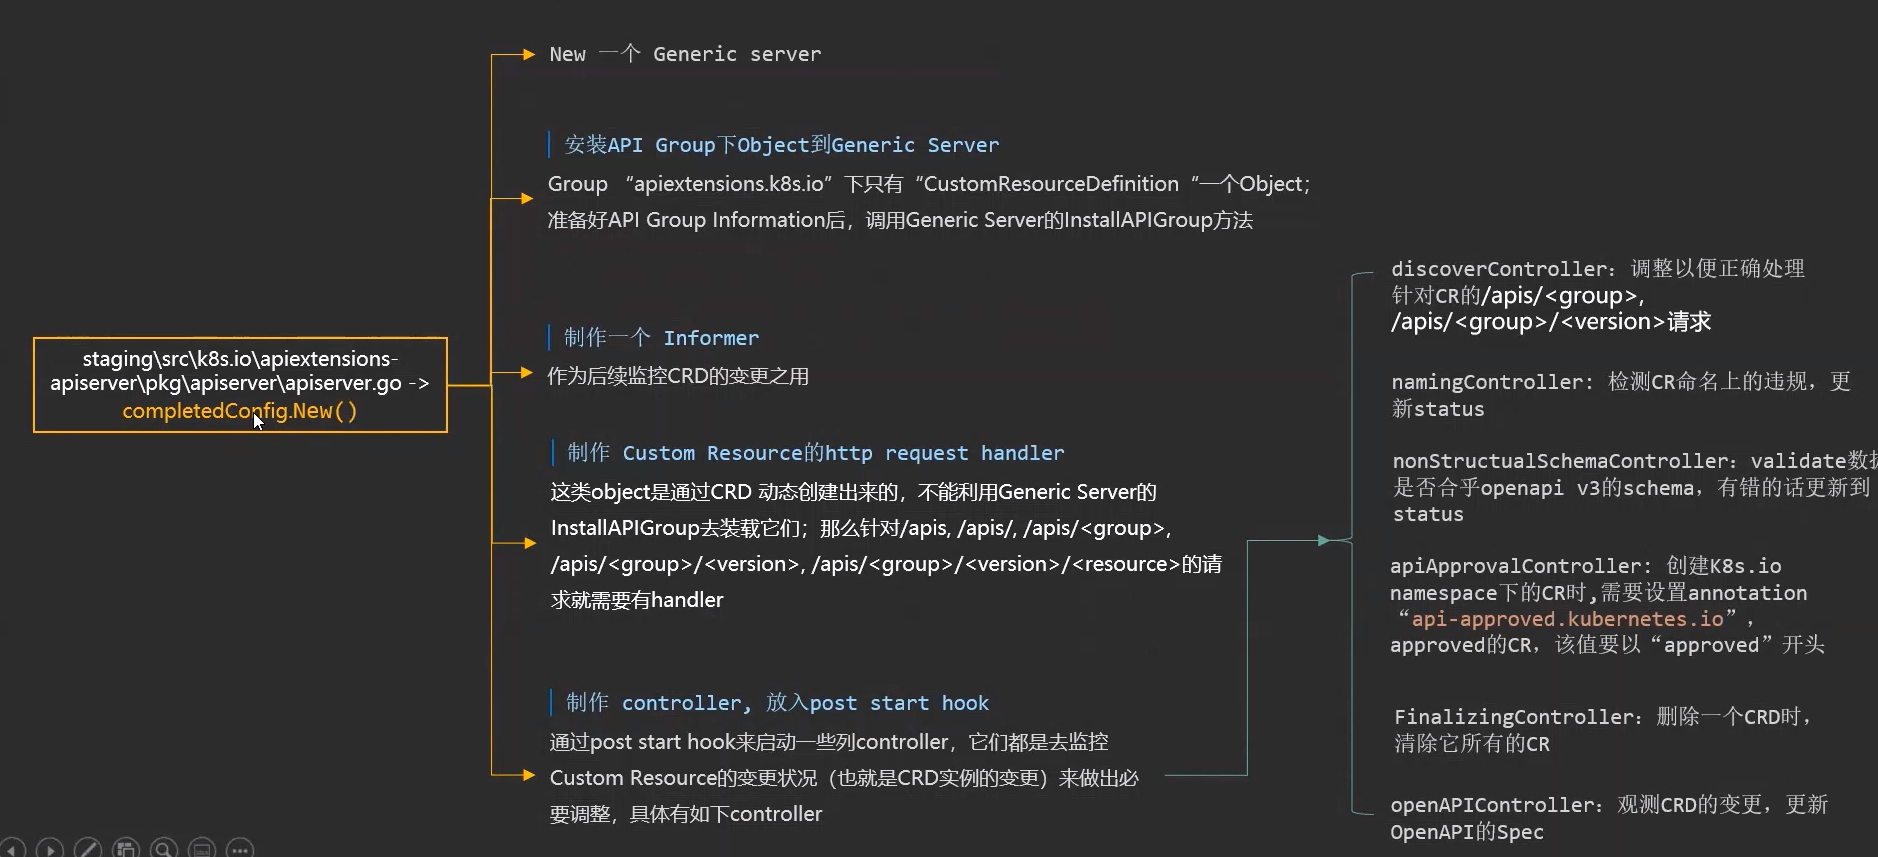Viewport: 1878px width, 857px height.
Task: Click the orange api-approved.kubernetes.io annotation
Action: pos(1567,619)
